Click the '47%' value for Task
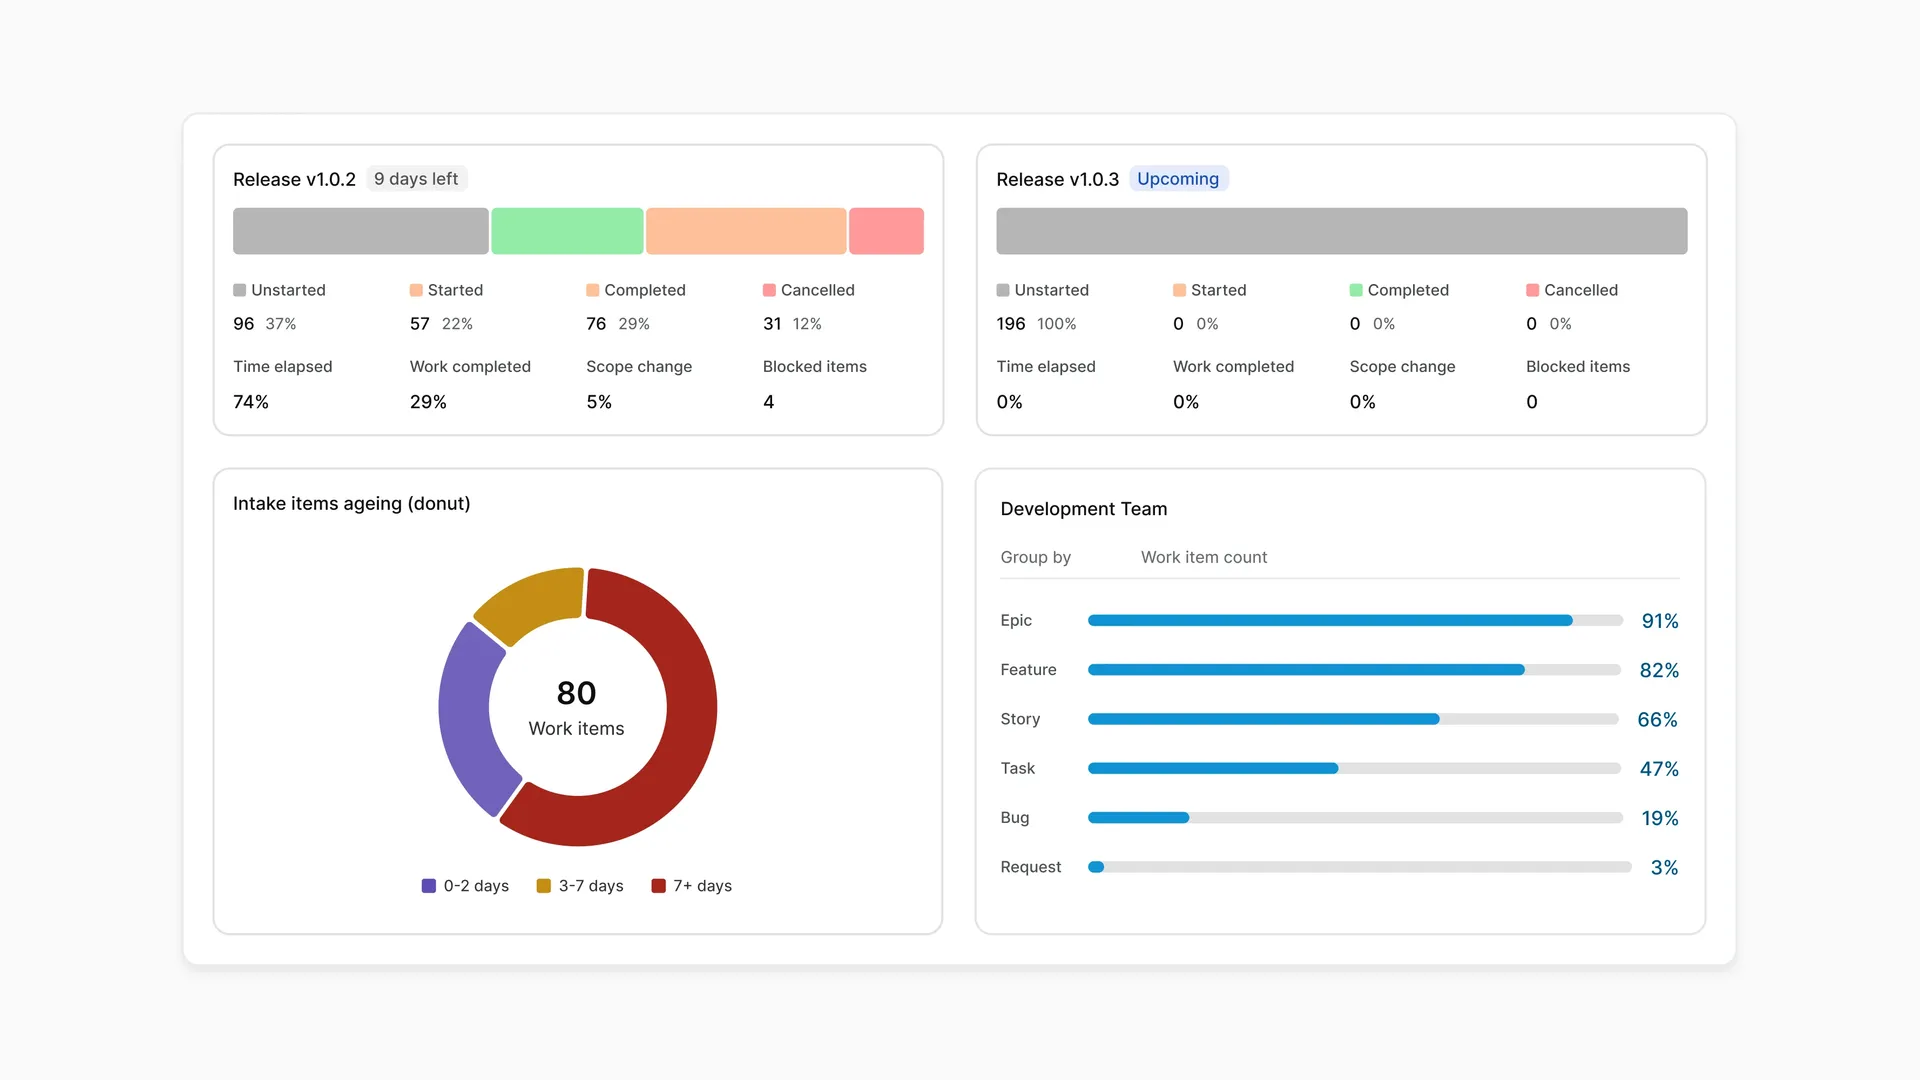The width and height of the screenshot is (1920, 1080). 1659,768
